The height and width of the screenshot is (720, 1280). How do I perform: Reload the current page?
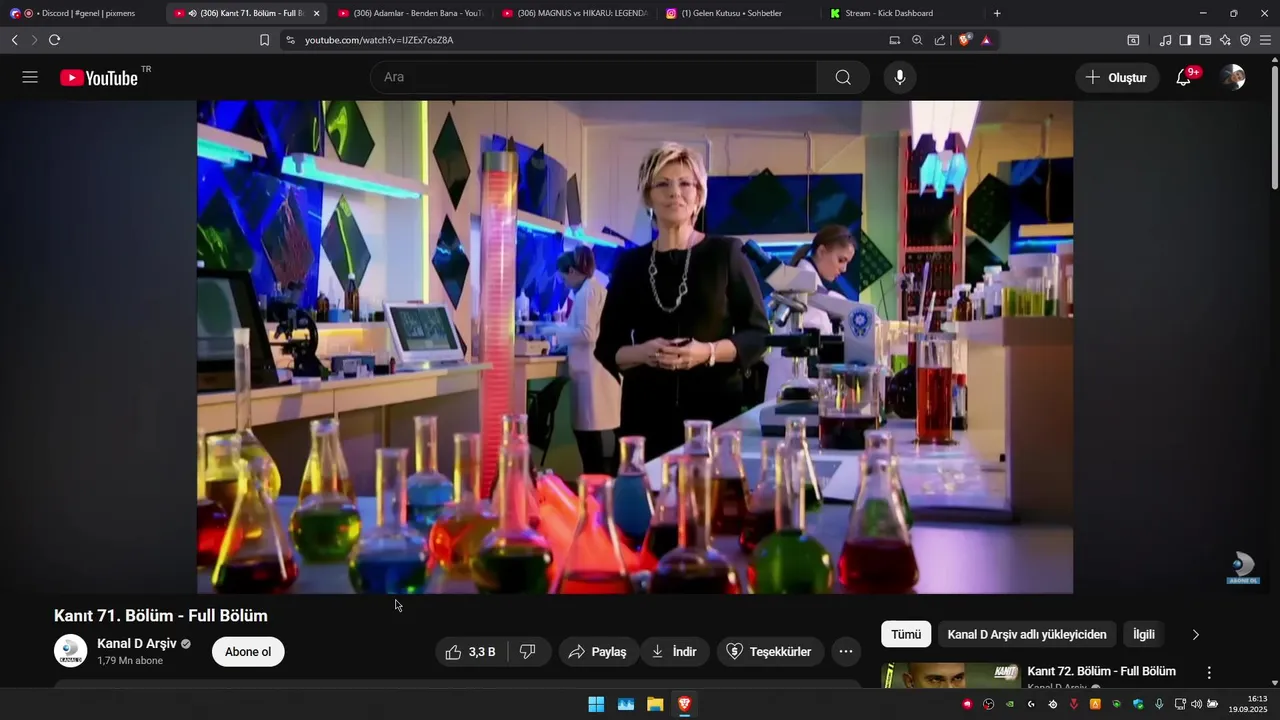[x=54, y=40]
